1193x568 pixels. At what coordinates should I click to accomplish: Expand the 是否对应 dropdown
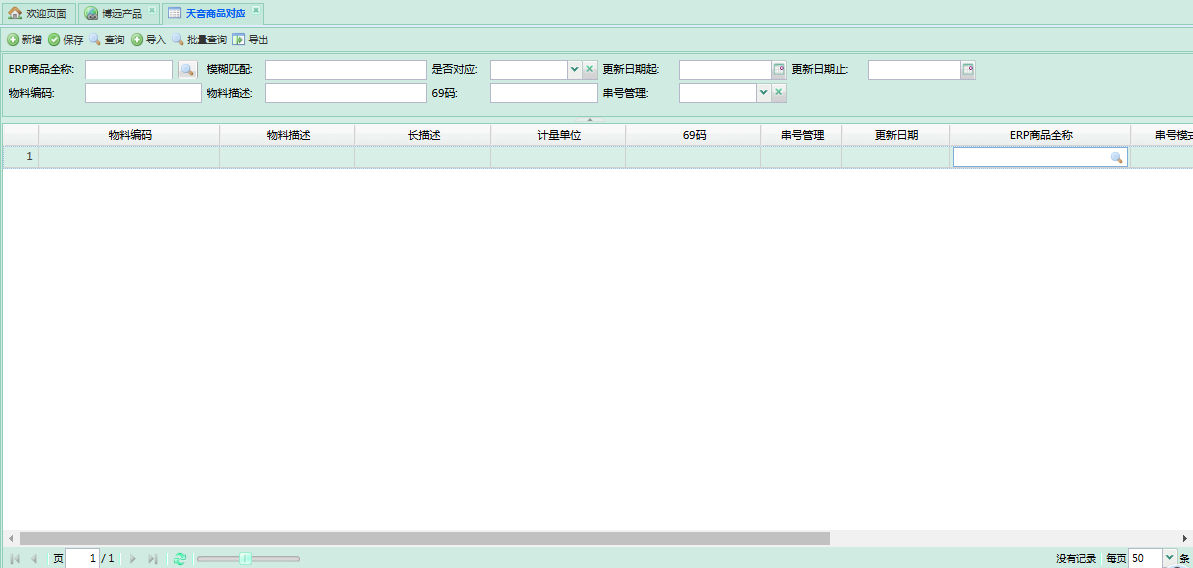click(x=574, y=70)
